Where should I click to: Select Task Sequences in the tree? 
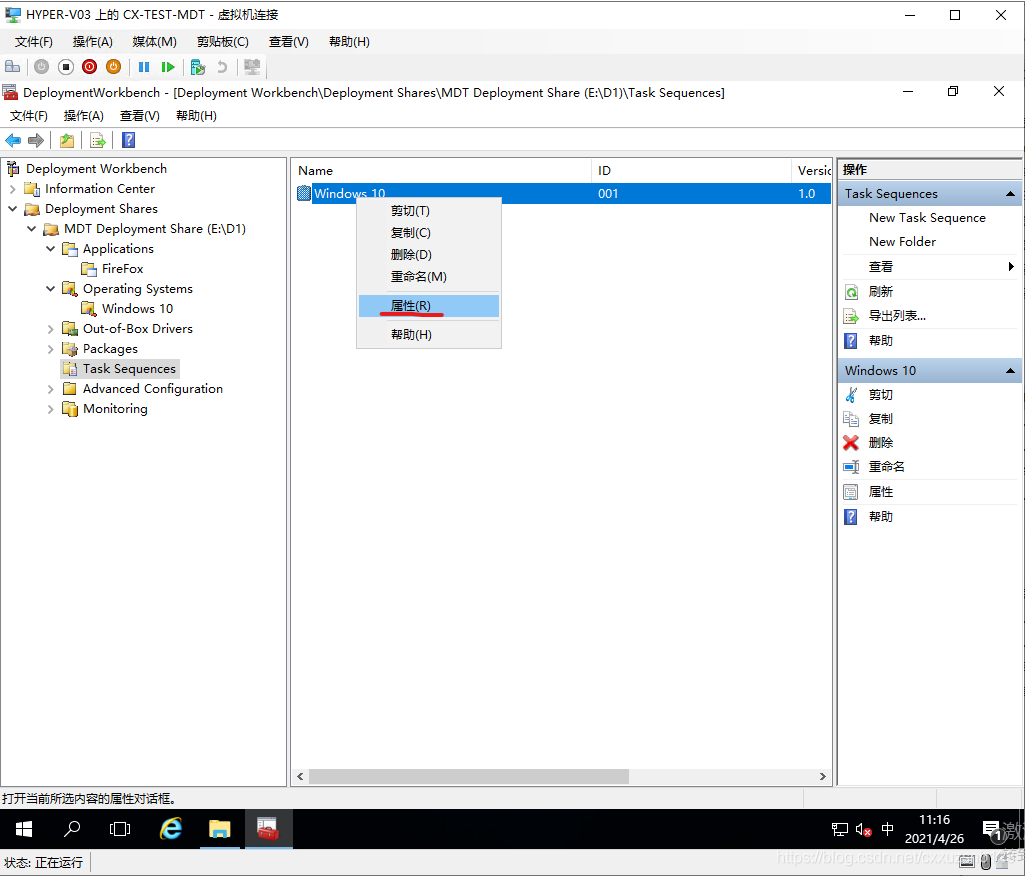(x=129, y=369)
